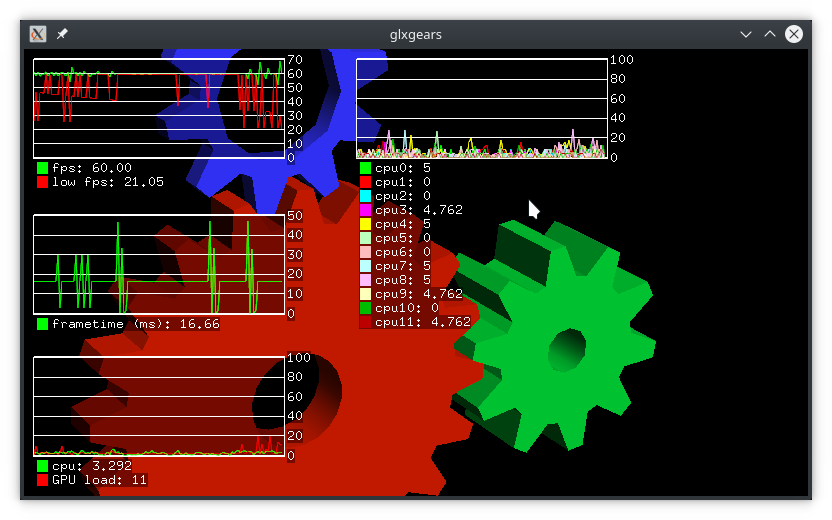Click the cpu4 yellow legend swatch
Screen dimensions: 832x520
[x=366, y=224]
